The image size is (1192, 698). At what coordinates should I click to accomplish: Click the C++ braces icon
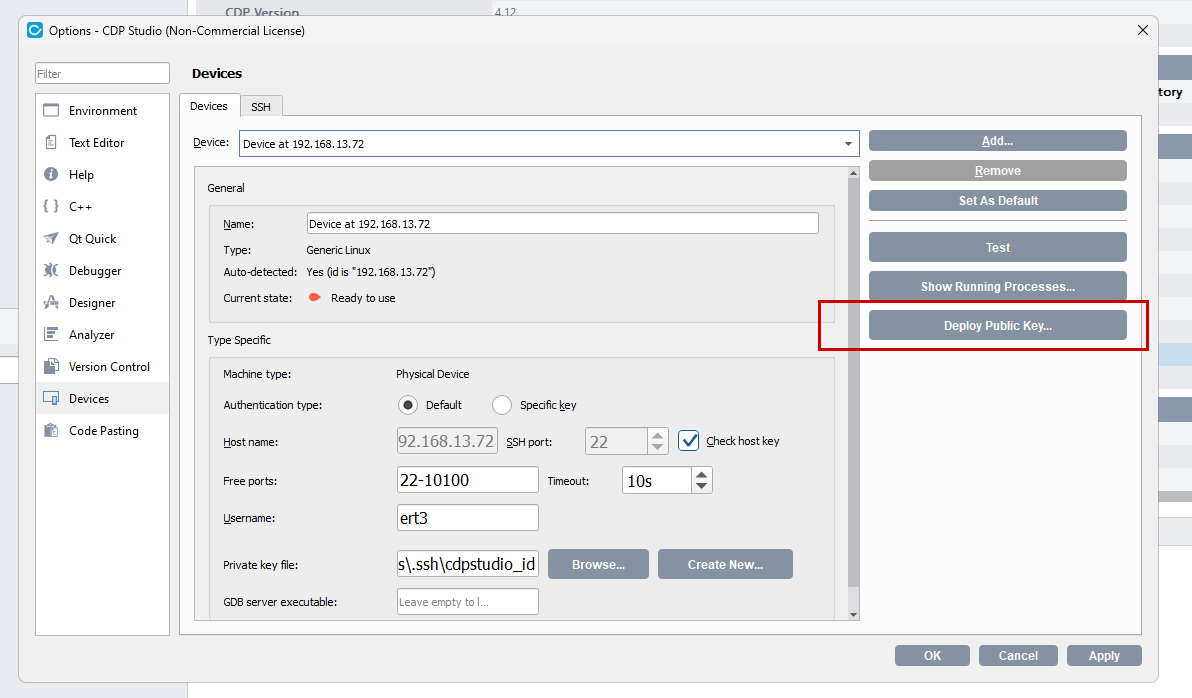[51, 206]
